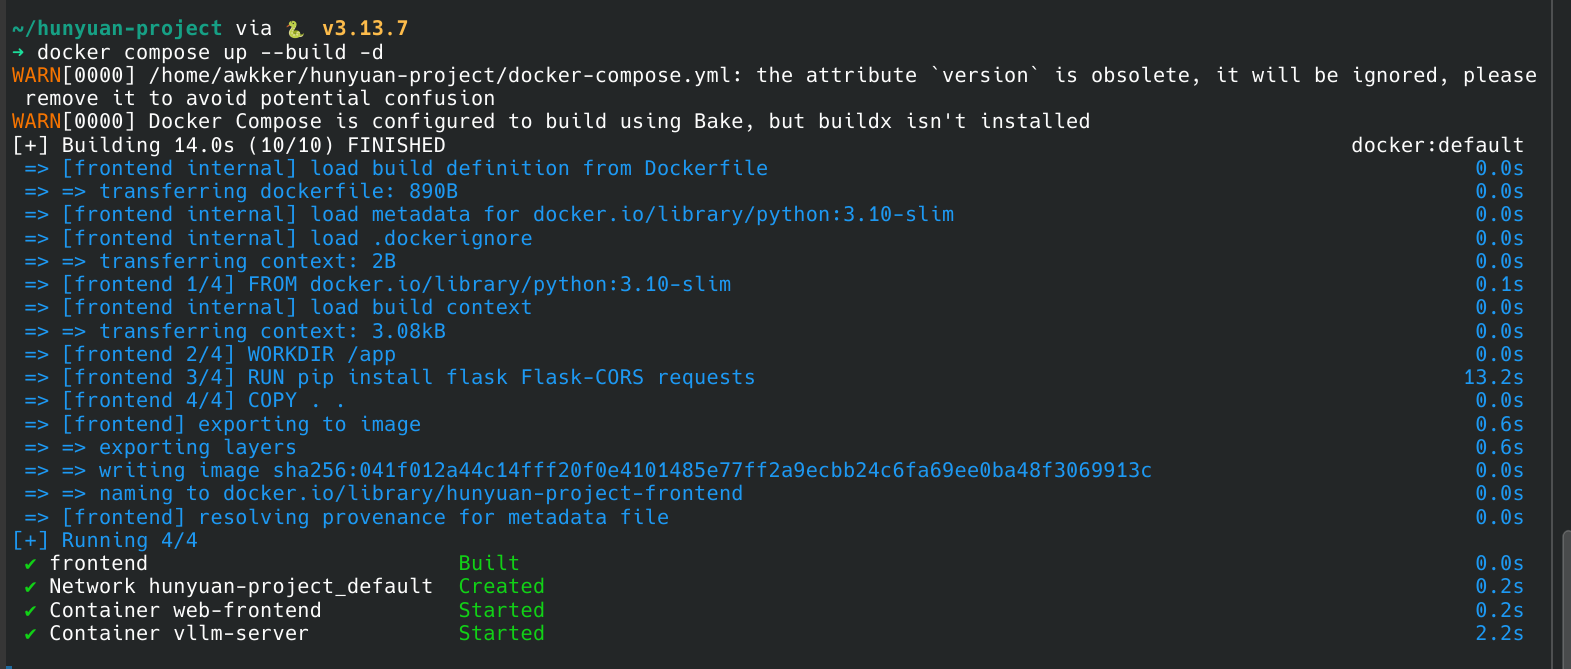Click the green Created status text

click(501, 587)
